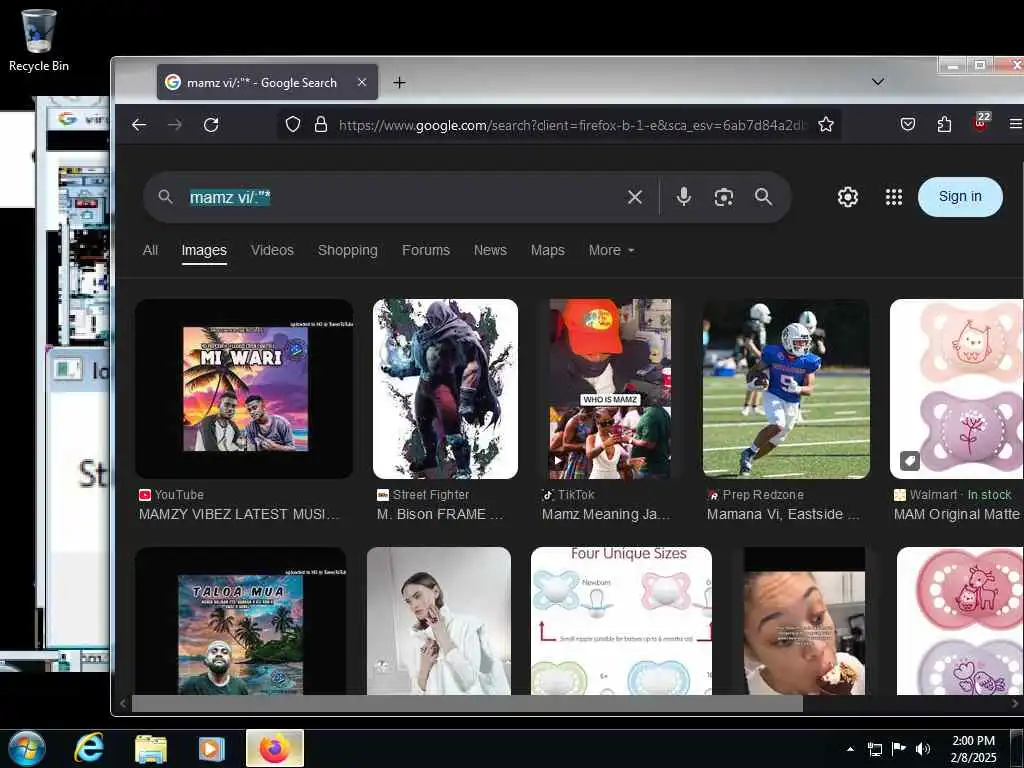Open the Recycle Bin desktop icon
Image resolution: width=1024 pixels, height=768 pixels.
[x=39, y=40]
